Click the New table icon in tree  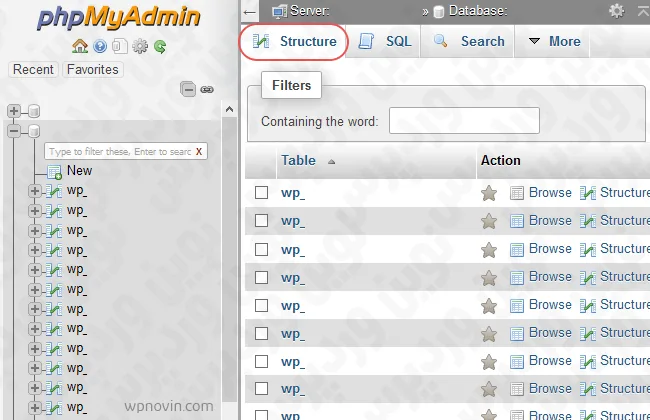tap(54, 171)
